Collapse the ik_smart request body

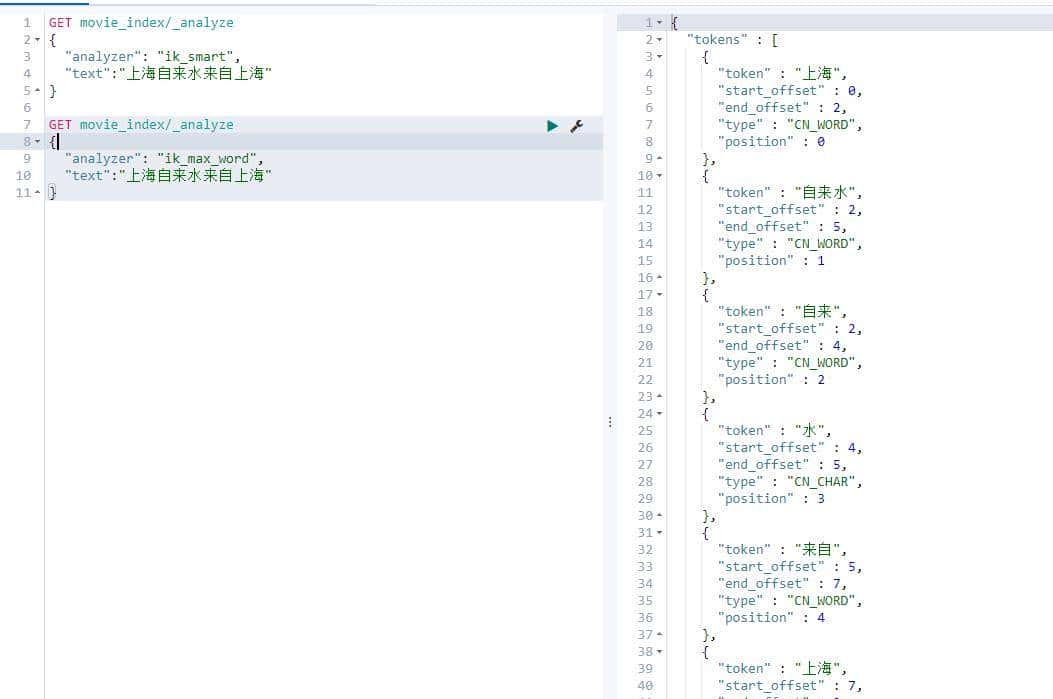[x=38, y=39]
